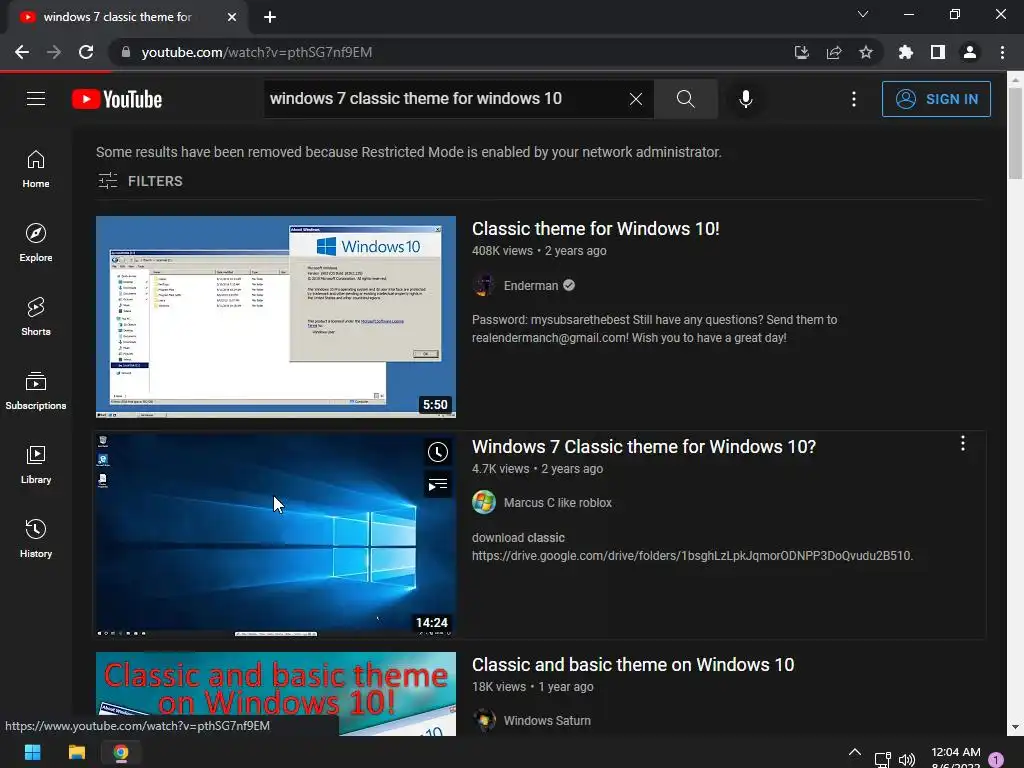Viewport: 1024px width, 768px height.
Task: Visit Marcus C like roblox channel
Action: 558,503
